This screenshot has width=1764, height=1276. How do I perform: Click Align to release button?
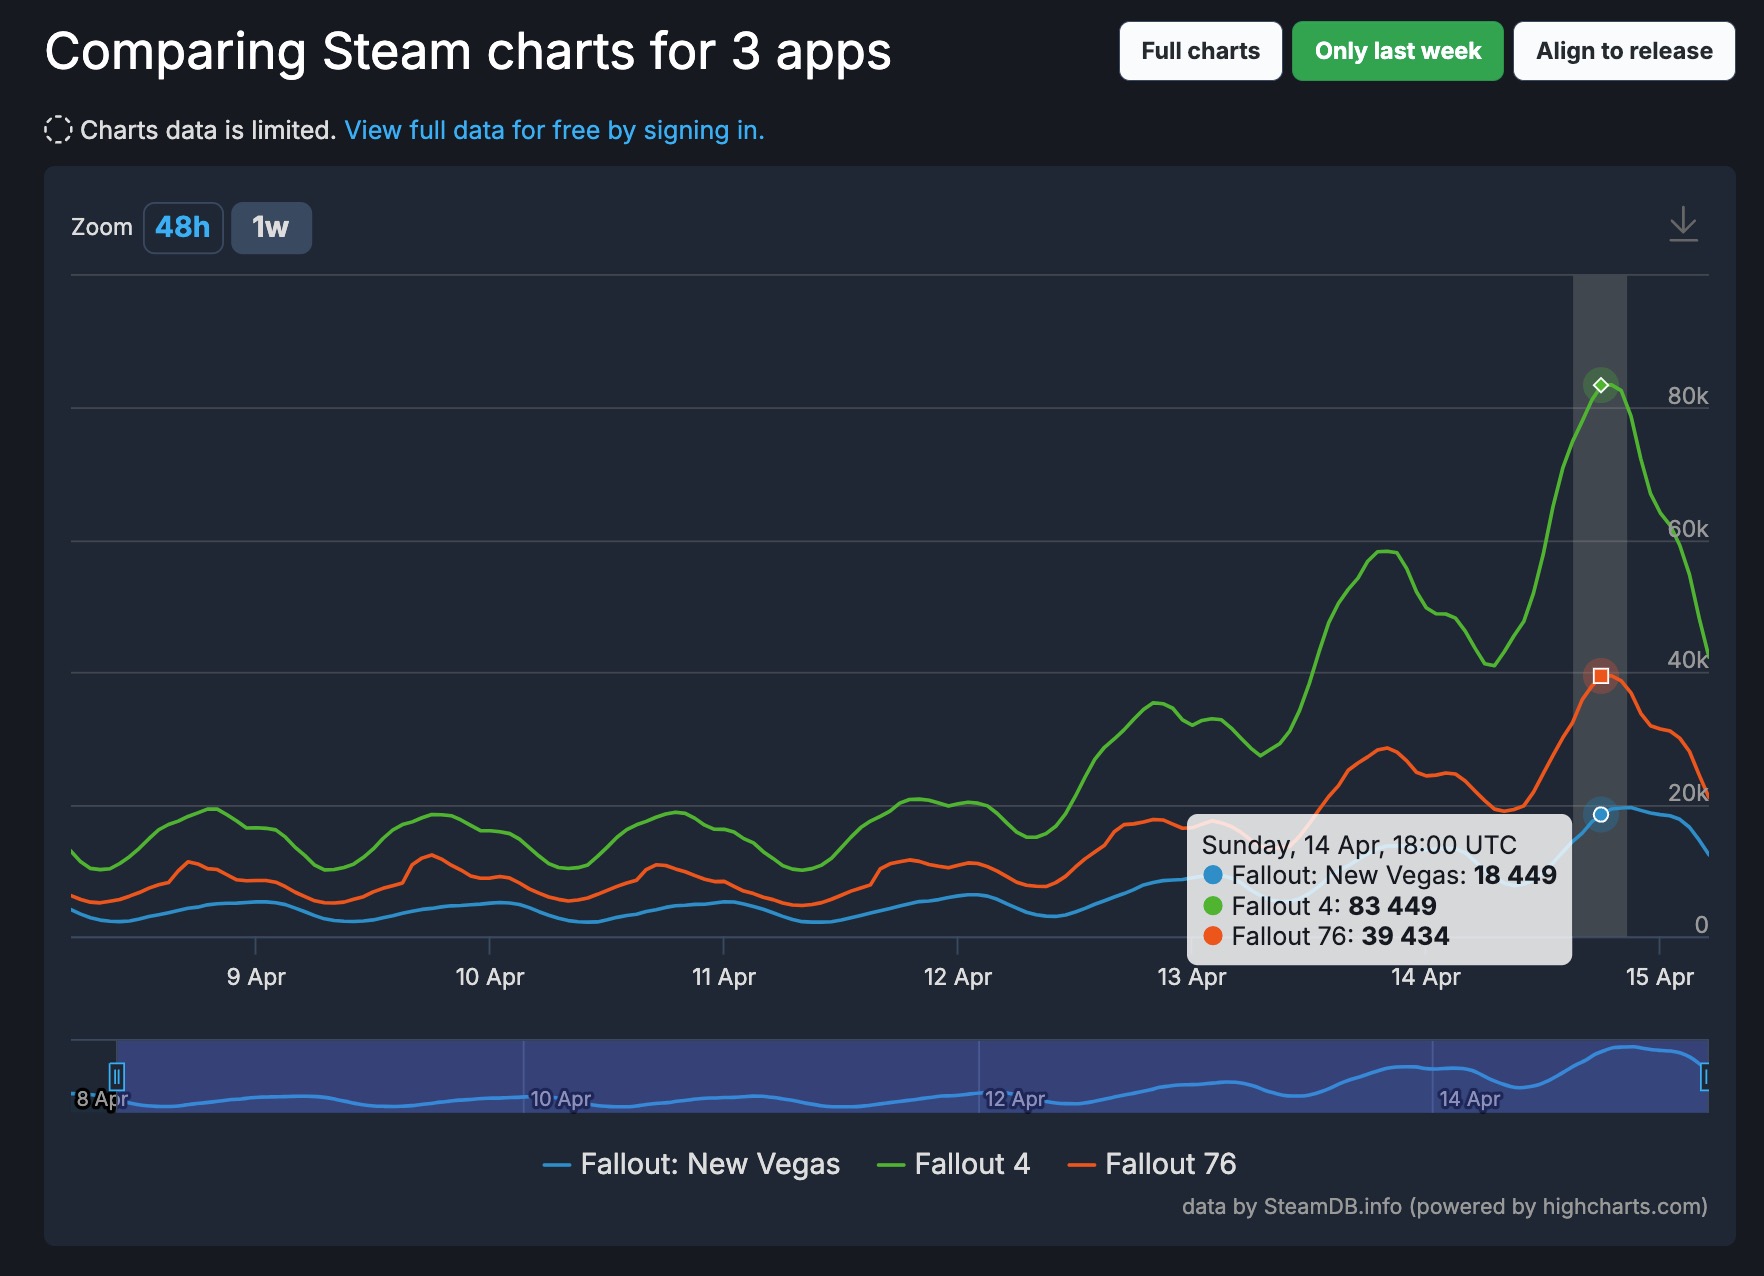click(1624, 51)
